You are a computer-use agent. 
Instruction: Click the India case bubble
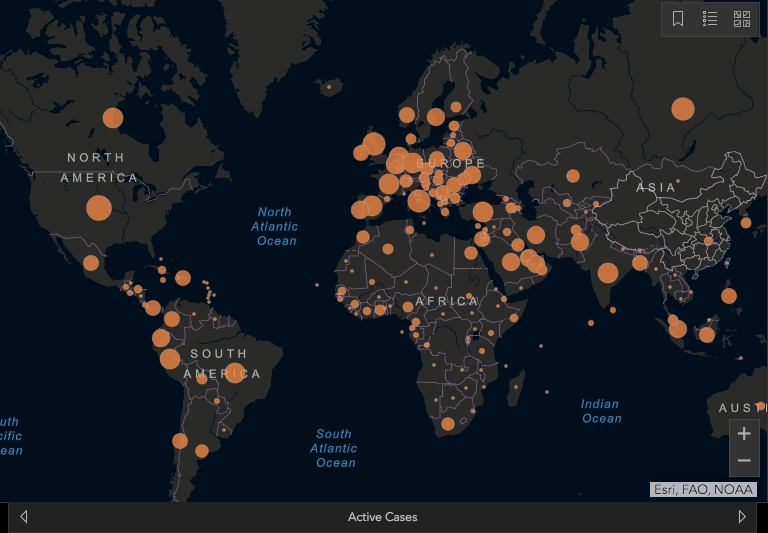pos(608,273)
